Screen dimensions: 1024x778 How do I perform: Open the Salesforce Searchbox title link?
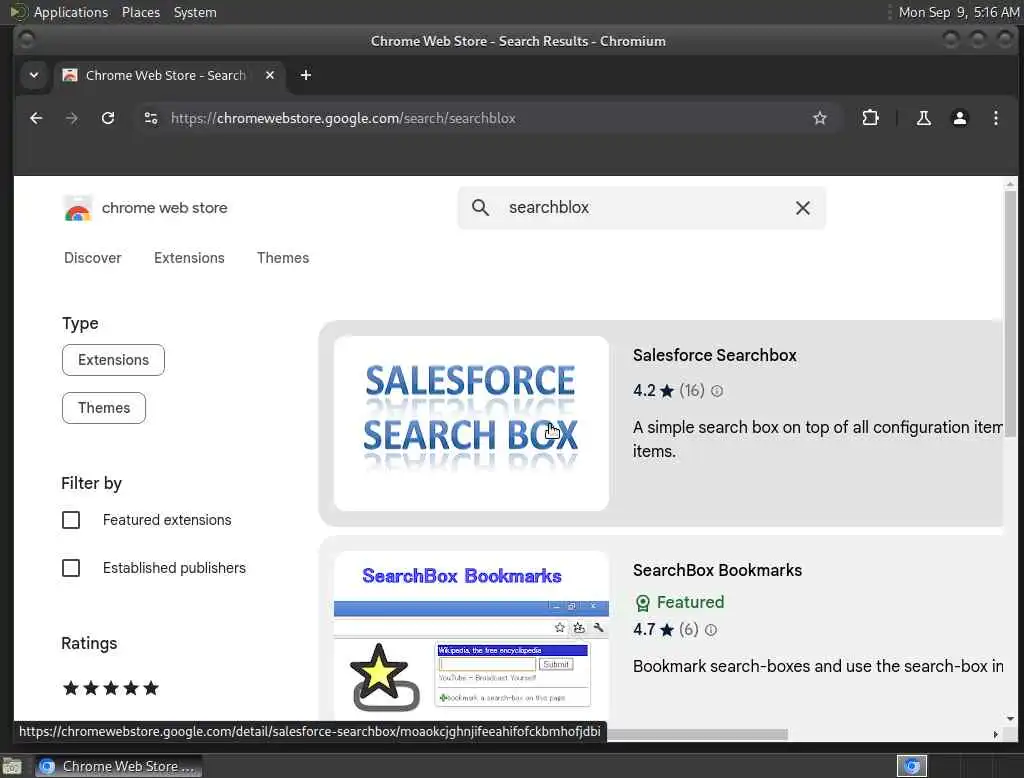[x=714, y=355]
